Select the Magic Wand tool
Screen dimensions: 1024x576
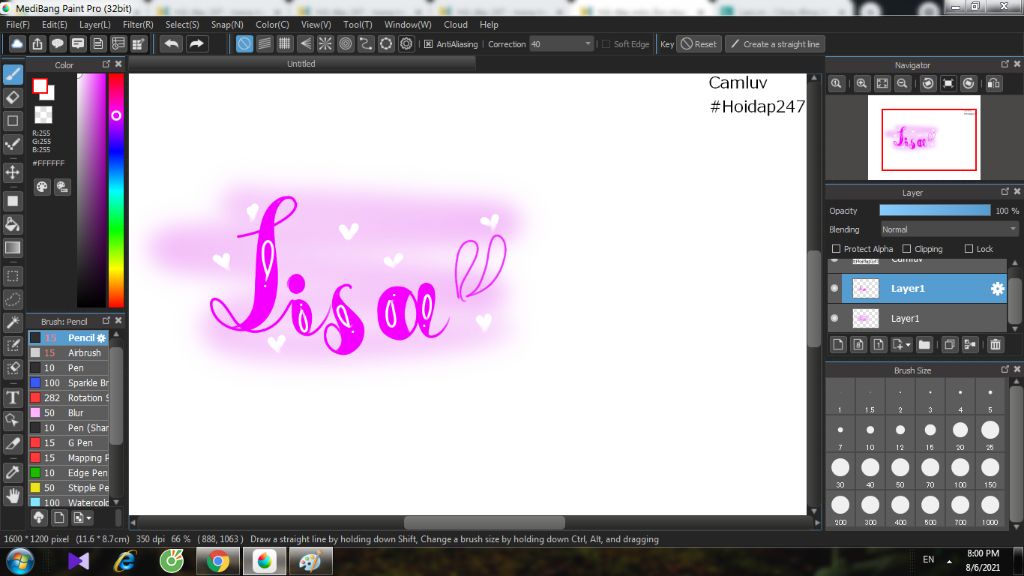pyautogui.click(x=12, y=322)
